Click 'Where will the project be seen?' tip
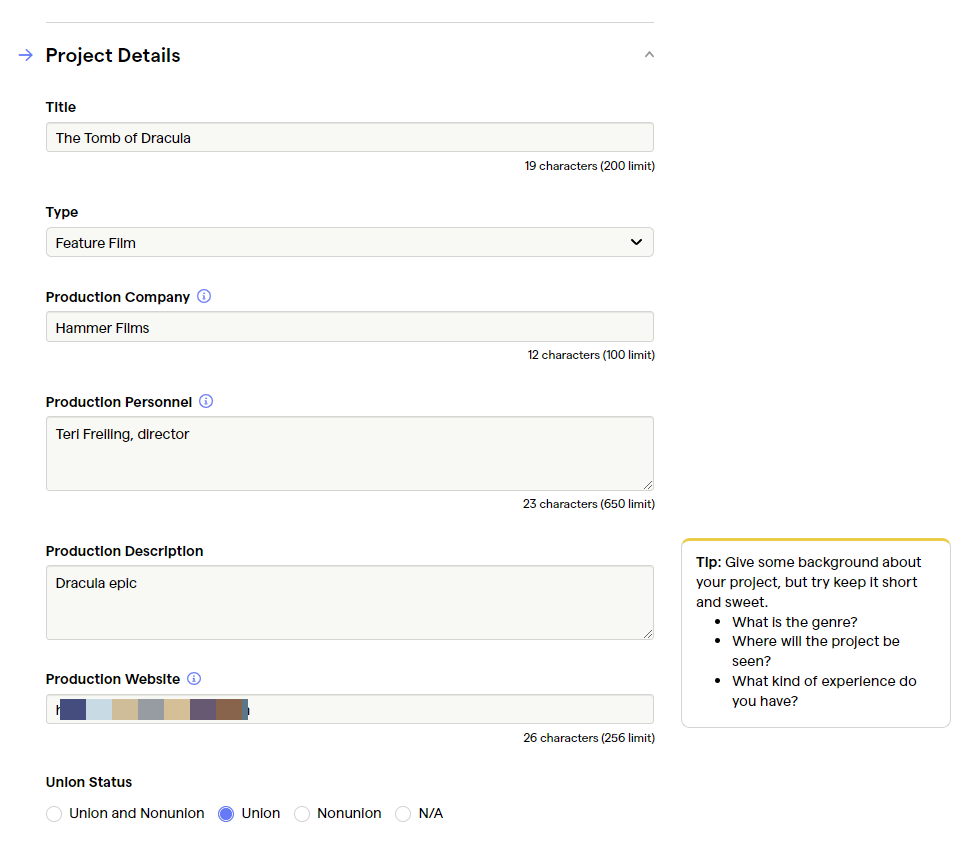The width and height of the screenshot is (965, 853). pyautogui.click(x=815, y=651)
